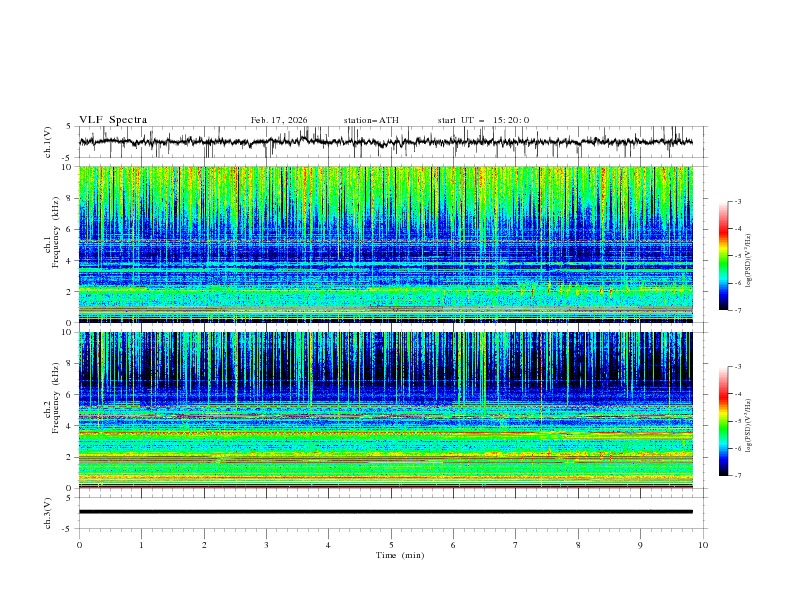Click the ch.1 spectrogram color scale bar
Screen dimensions: 792x612
pyautogui.click(x=724, y=256)
